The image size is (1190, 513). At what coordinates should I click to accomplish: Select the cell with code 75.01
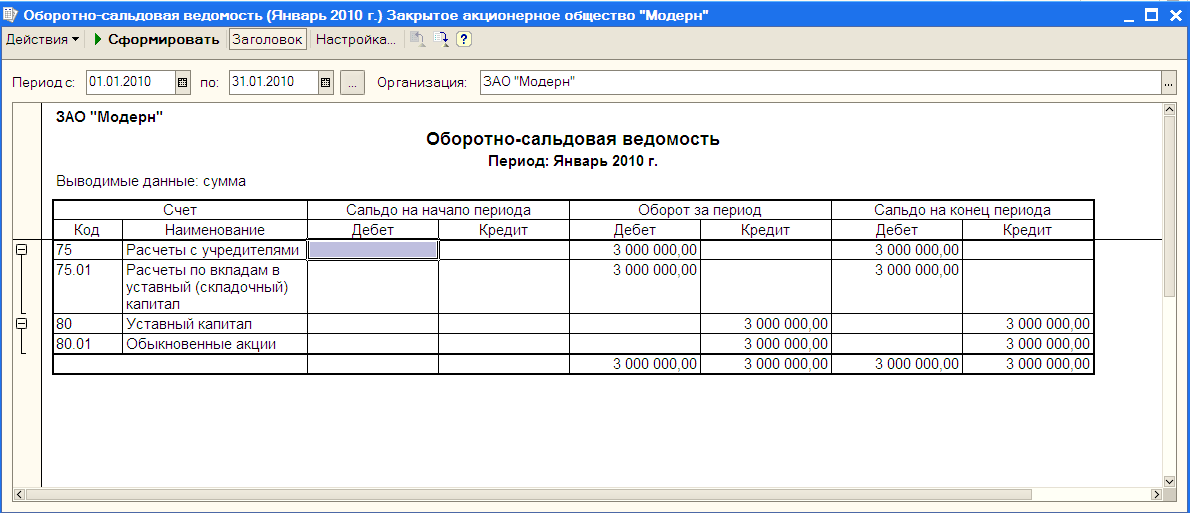[87, 288]
